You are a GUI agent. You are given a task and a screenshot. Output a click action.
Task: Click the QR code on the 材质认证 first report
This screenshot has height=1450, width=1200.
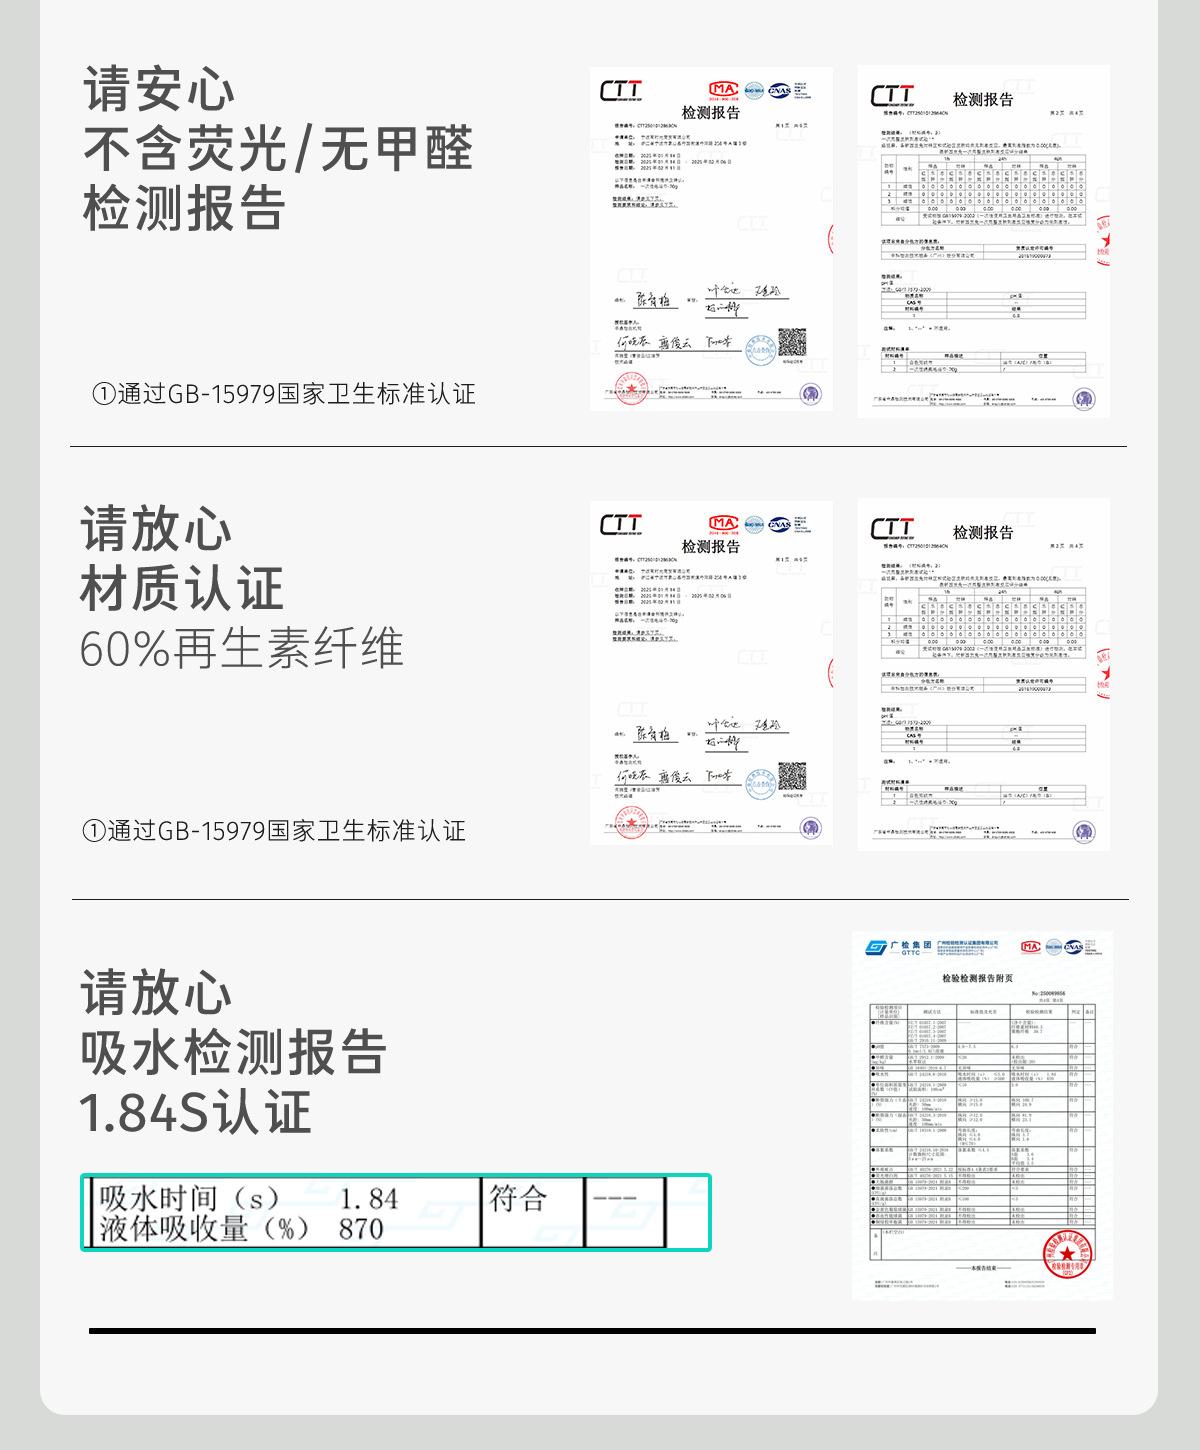(x=792, y=776)
